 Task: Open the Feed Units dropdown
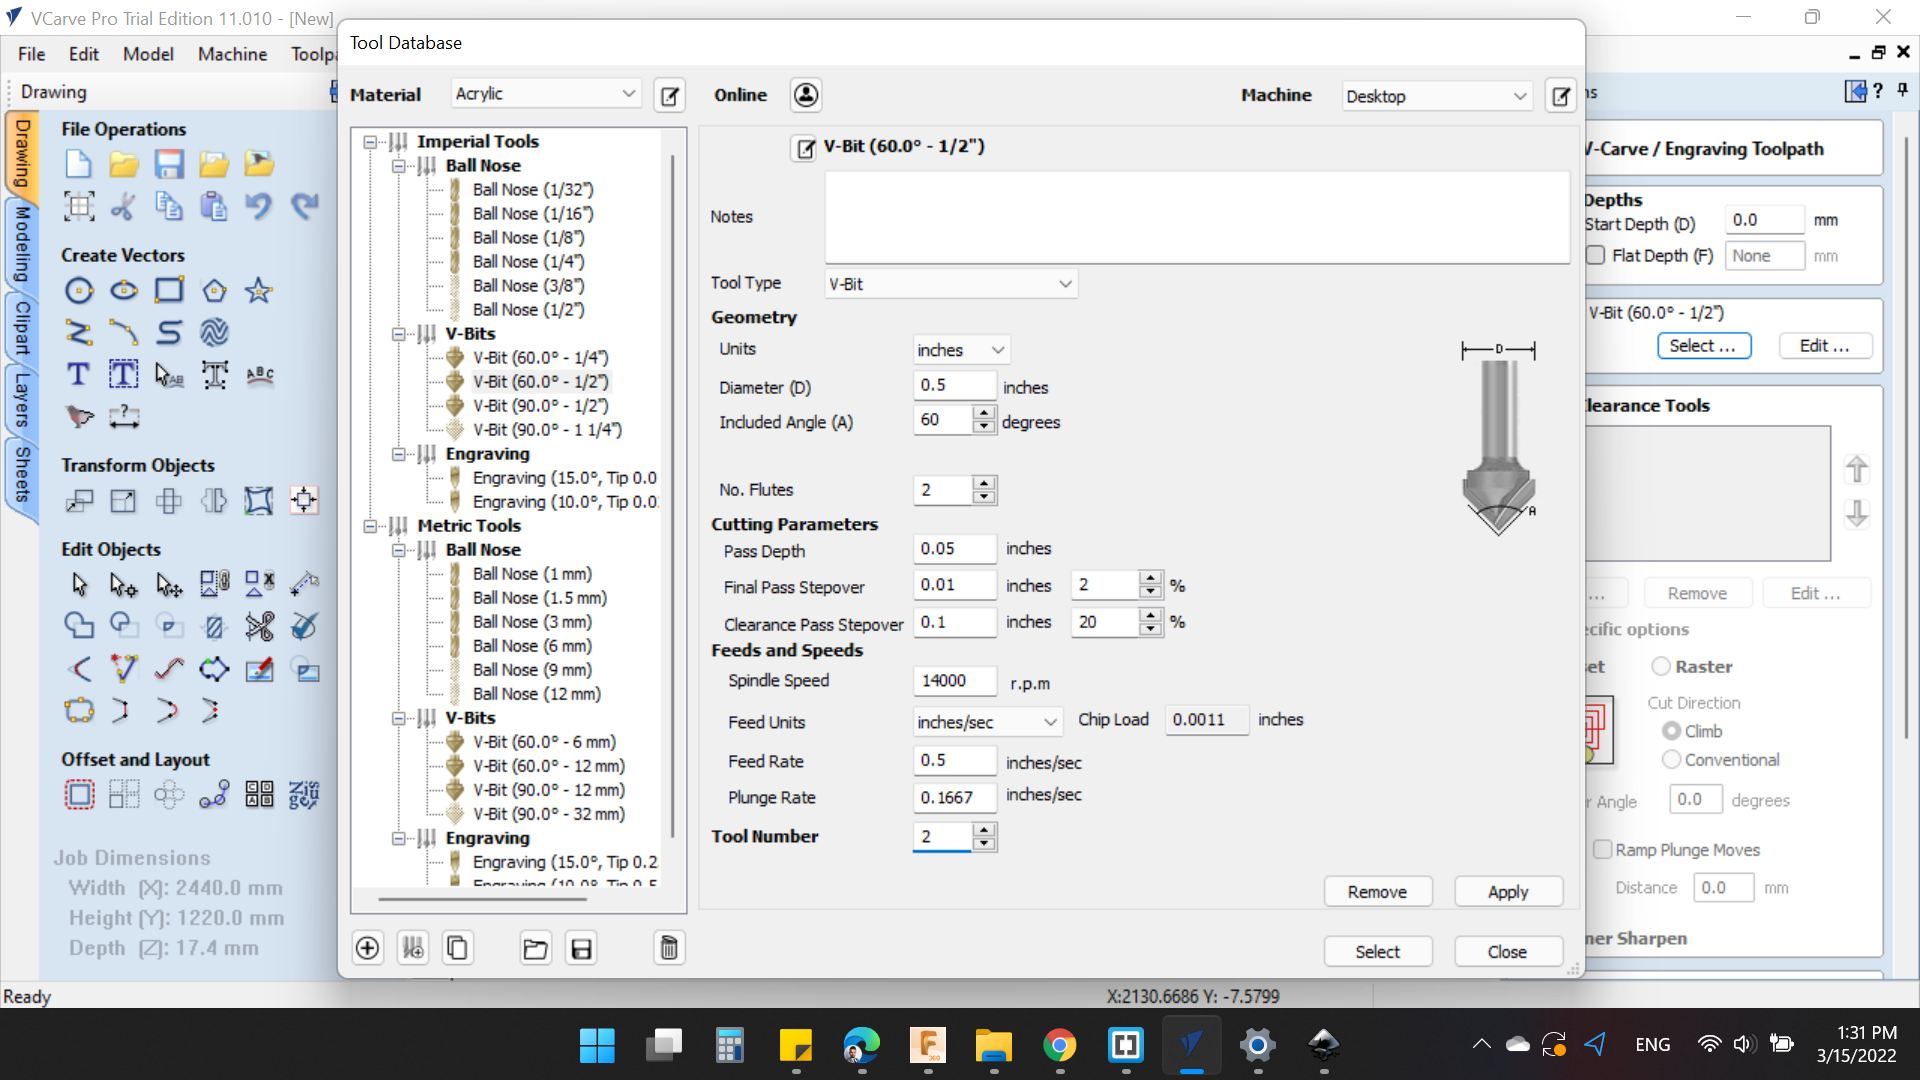987,722
